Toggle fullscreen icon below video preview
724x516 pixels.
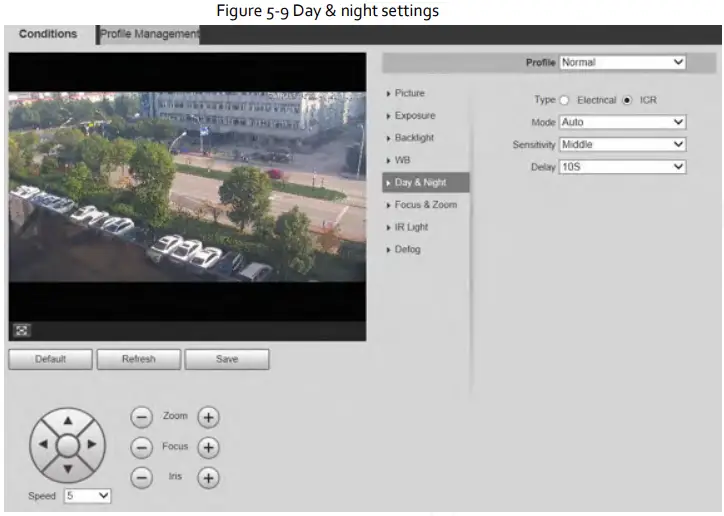coord(21,330)
